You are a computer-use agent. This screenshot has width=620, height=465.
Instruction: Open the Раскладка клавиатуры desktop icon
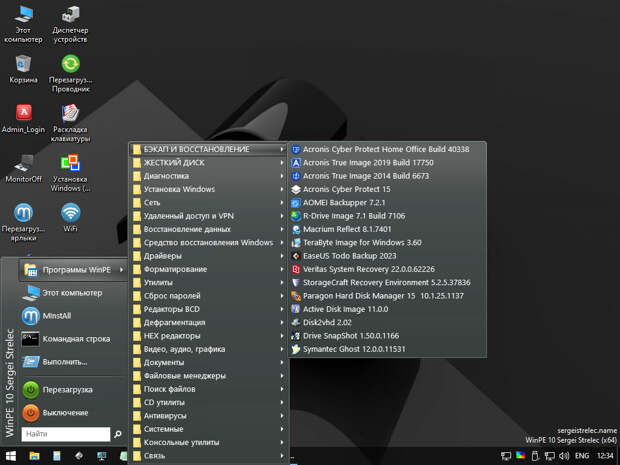click(70, 115)
